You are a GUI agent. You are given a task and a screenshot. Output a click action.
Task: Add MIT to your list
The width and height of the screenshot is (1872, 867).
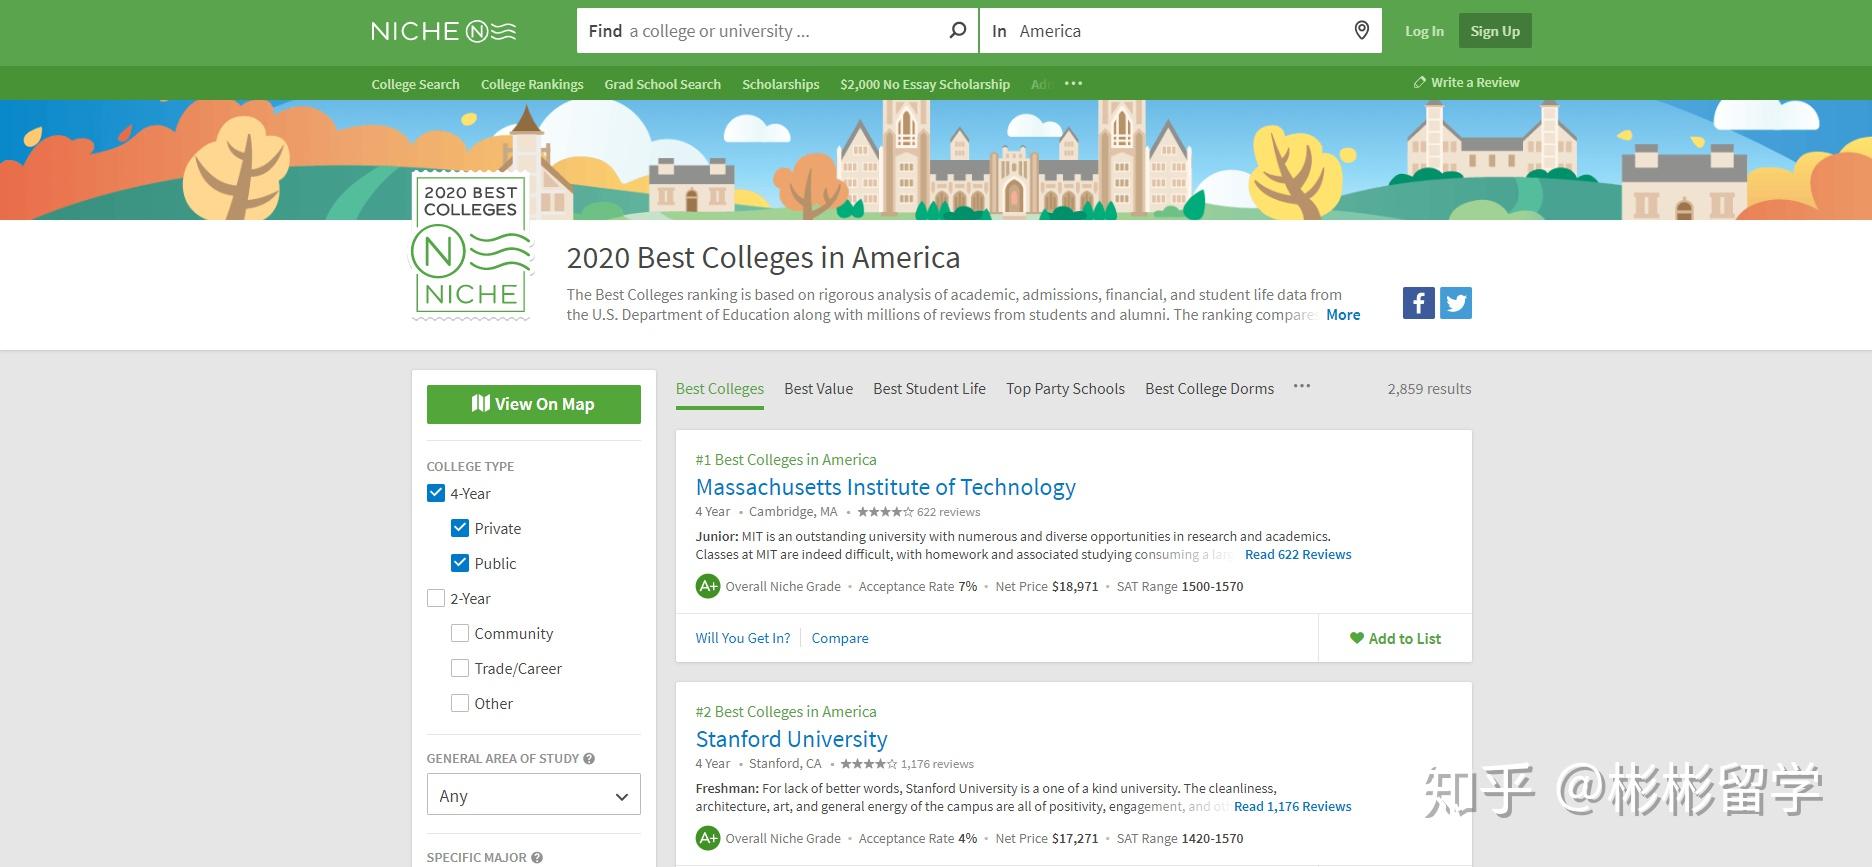click(1395, 638)
